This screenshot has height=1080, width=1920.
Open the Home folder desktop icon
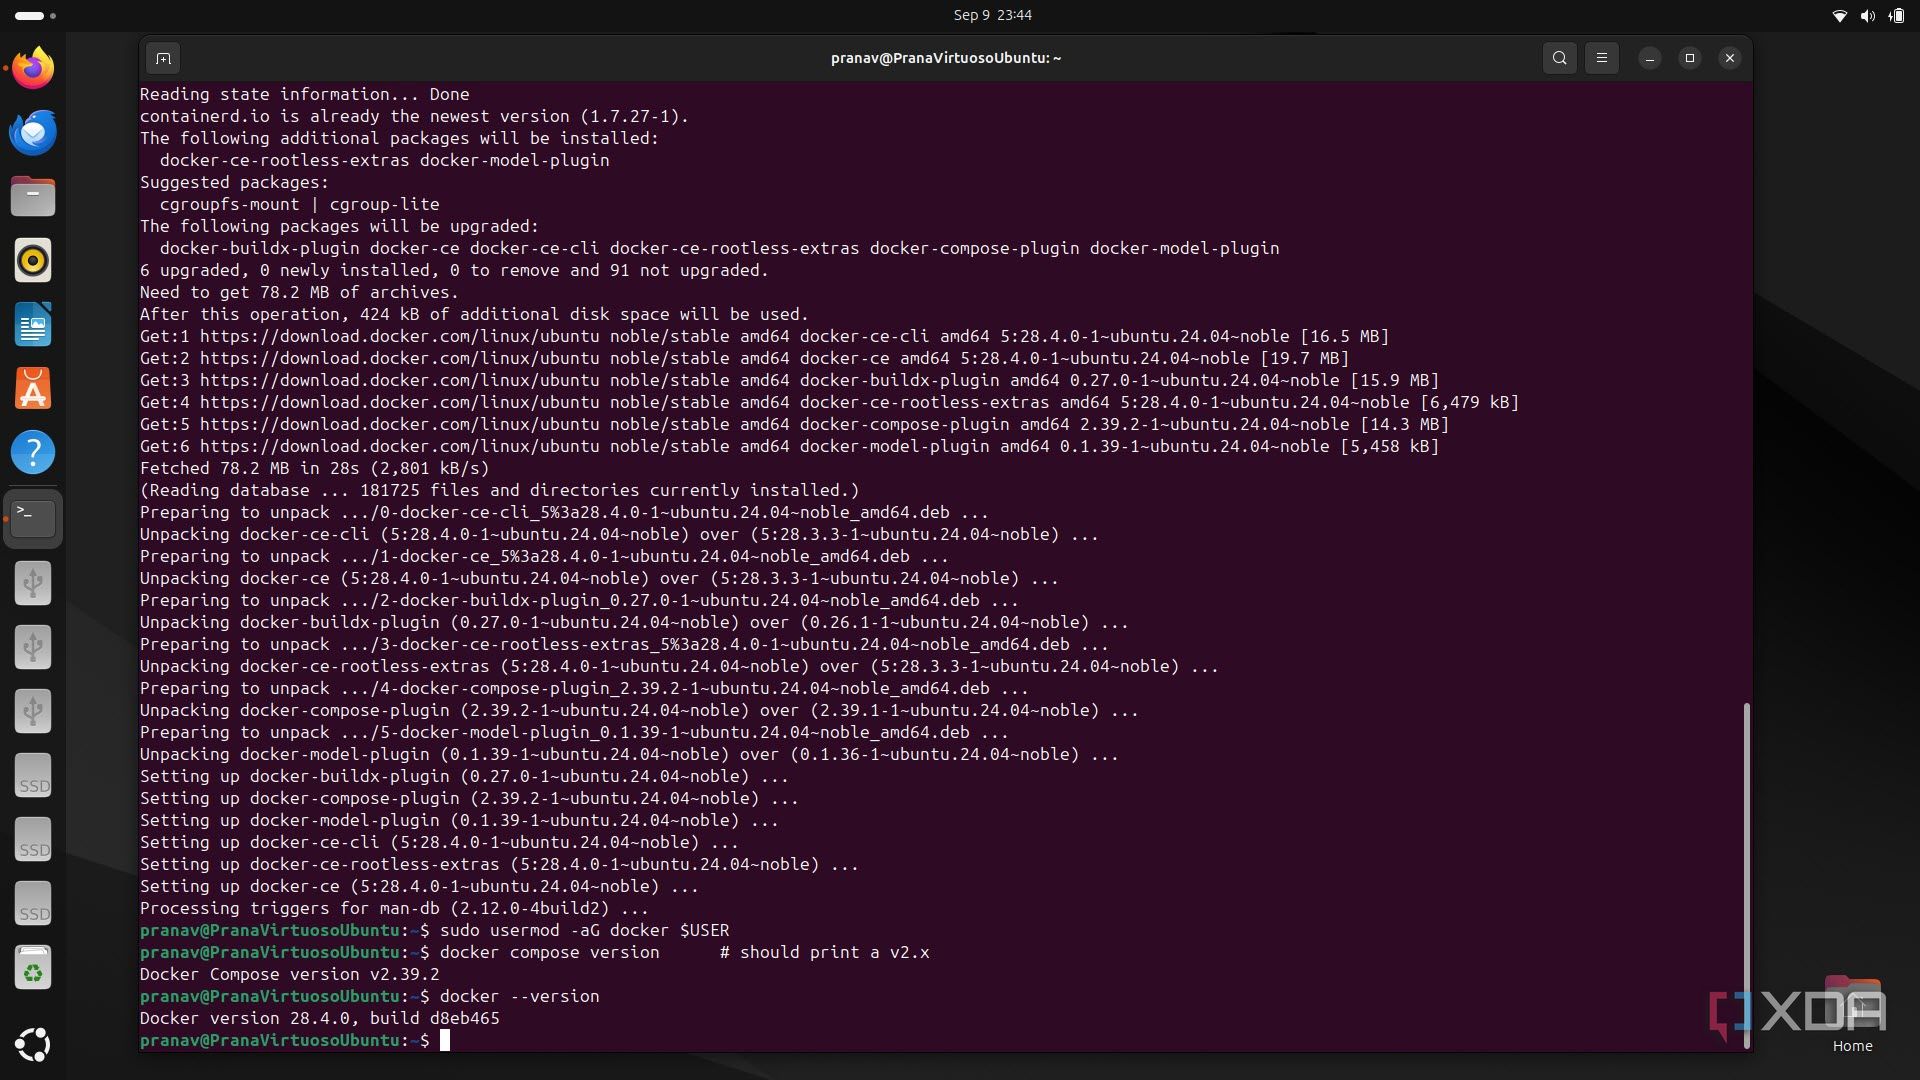click(1852, 1013)
